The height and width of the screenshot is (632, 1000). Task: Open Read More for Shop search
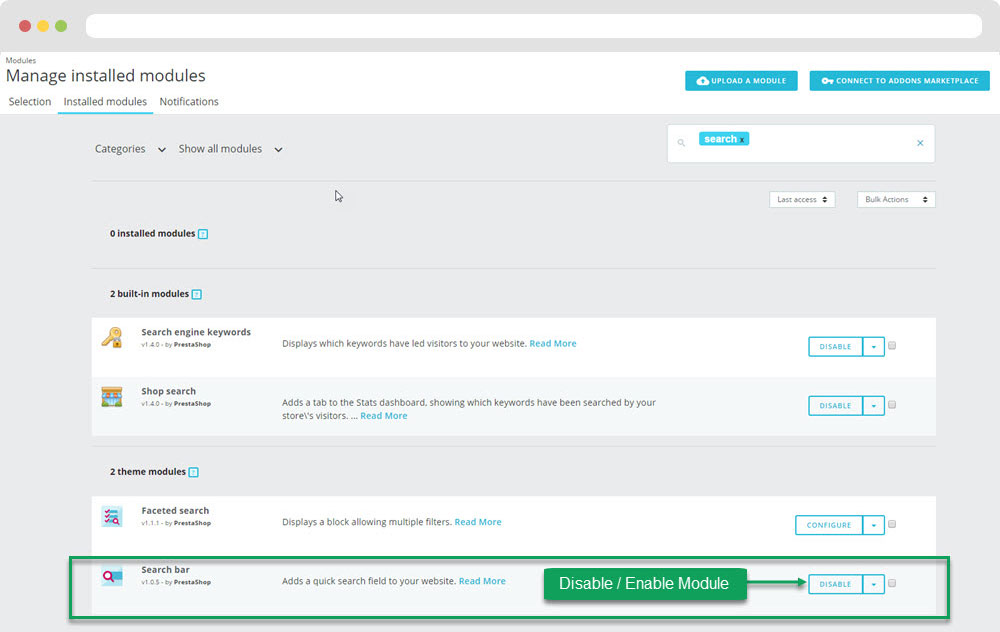pos(383,416)
